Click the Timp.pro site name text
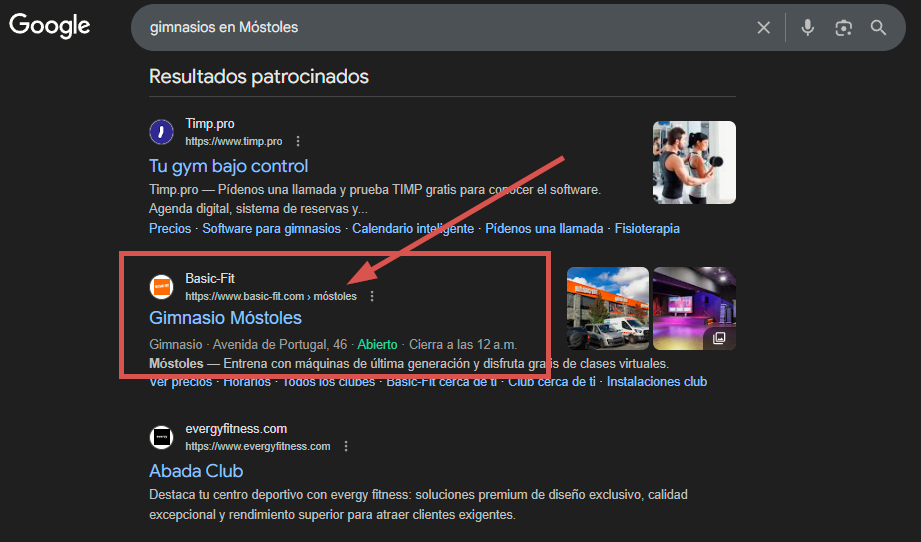This screenshot has width=921, height=542. [210, 123]
